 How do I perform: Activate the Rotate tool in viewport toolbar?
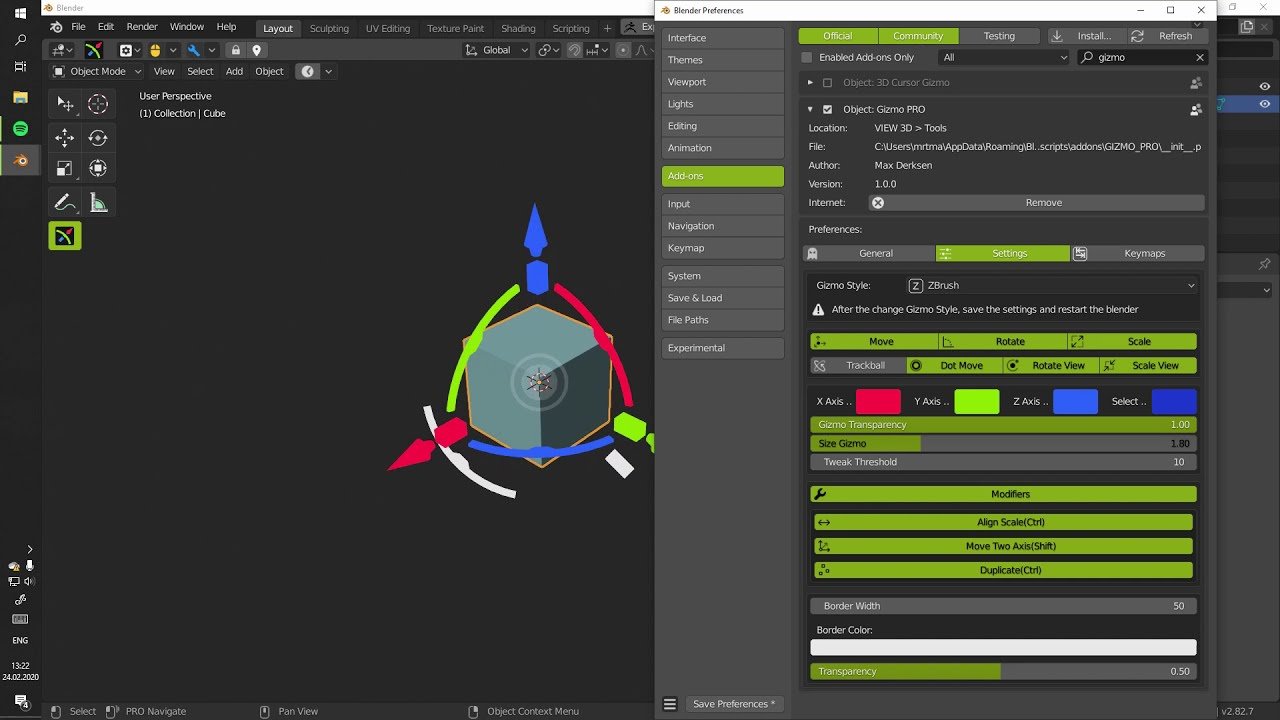pyautogui.click(x=98, y=138)
